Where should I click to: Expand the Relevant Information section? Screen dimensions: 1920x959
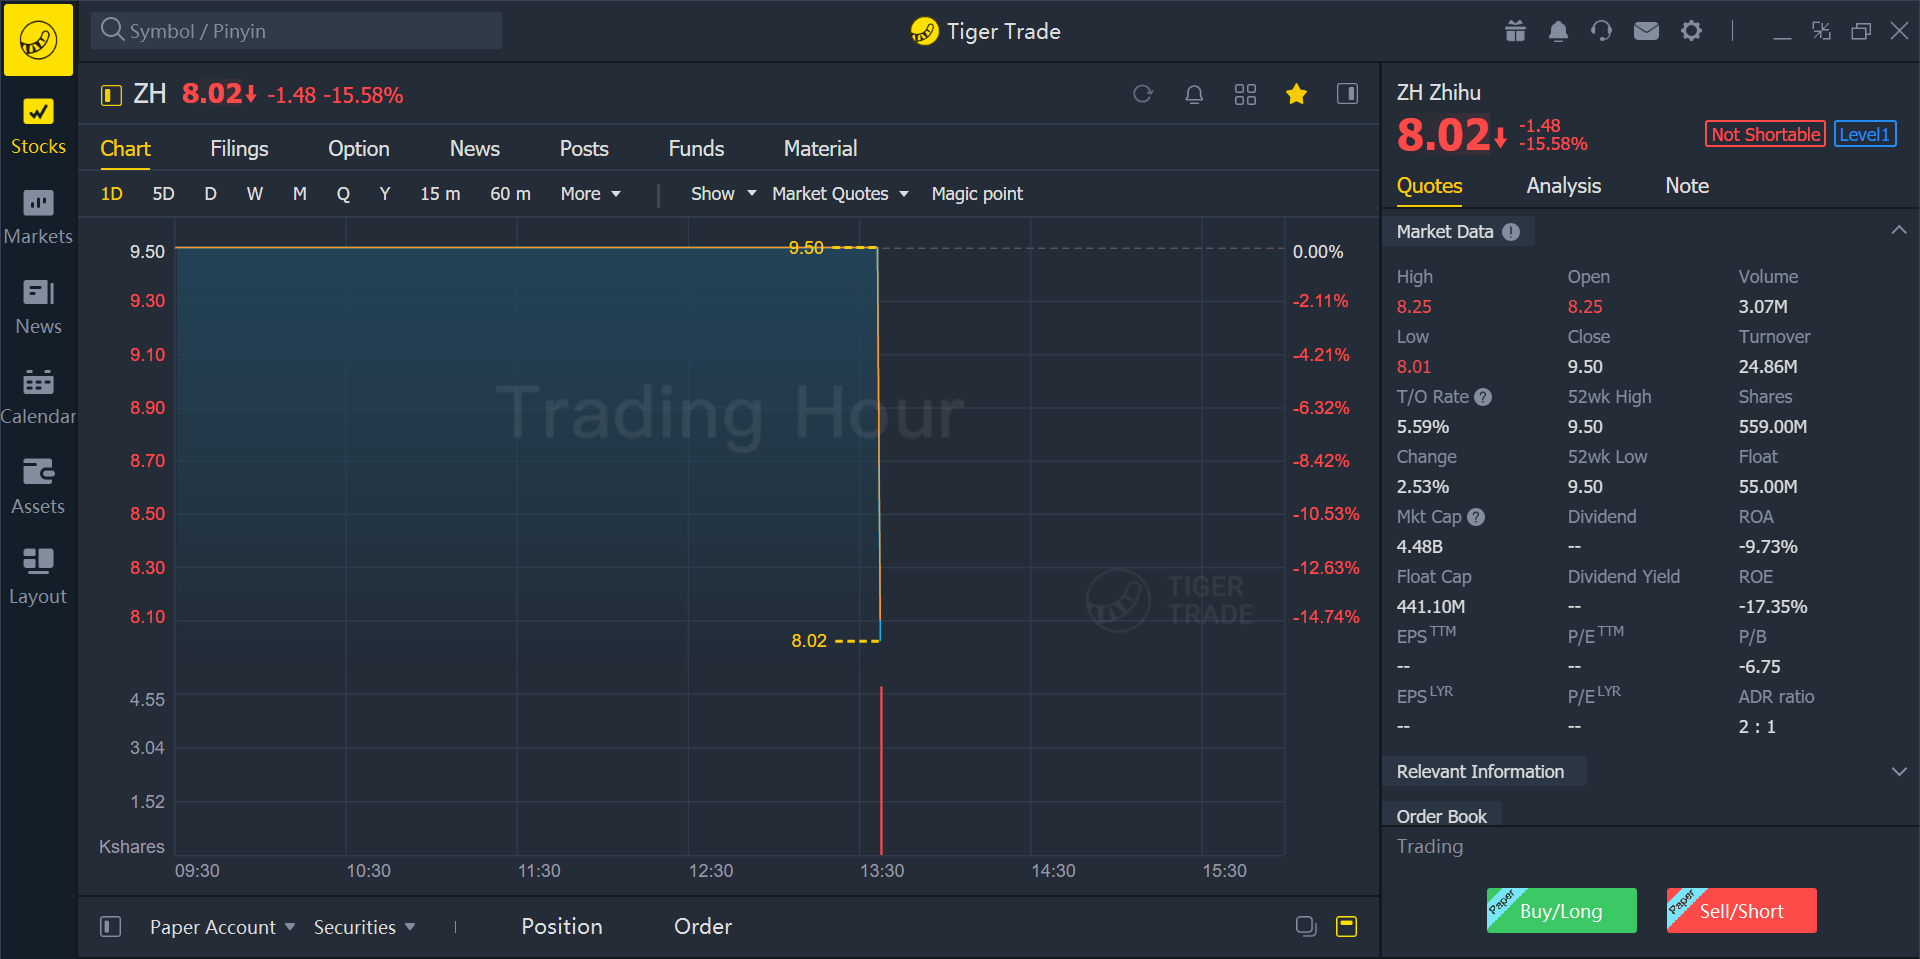click(1899, 772)
